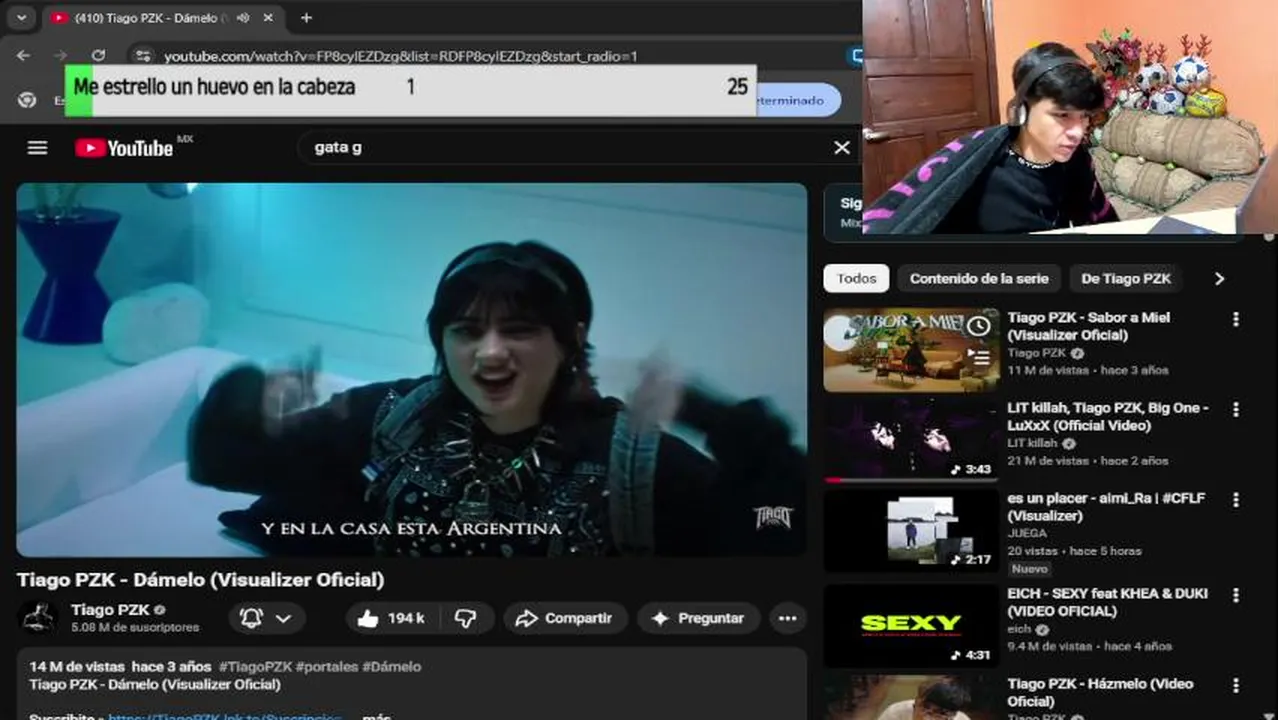The height and width of the screenshot is (720, 1278).
Task: Expand description with "más"
Action: click(376, 716)
